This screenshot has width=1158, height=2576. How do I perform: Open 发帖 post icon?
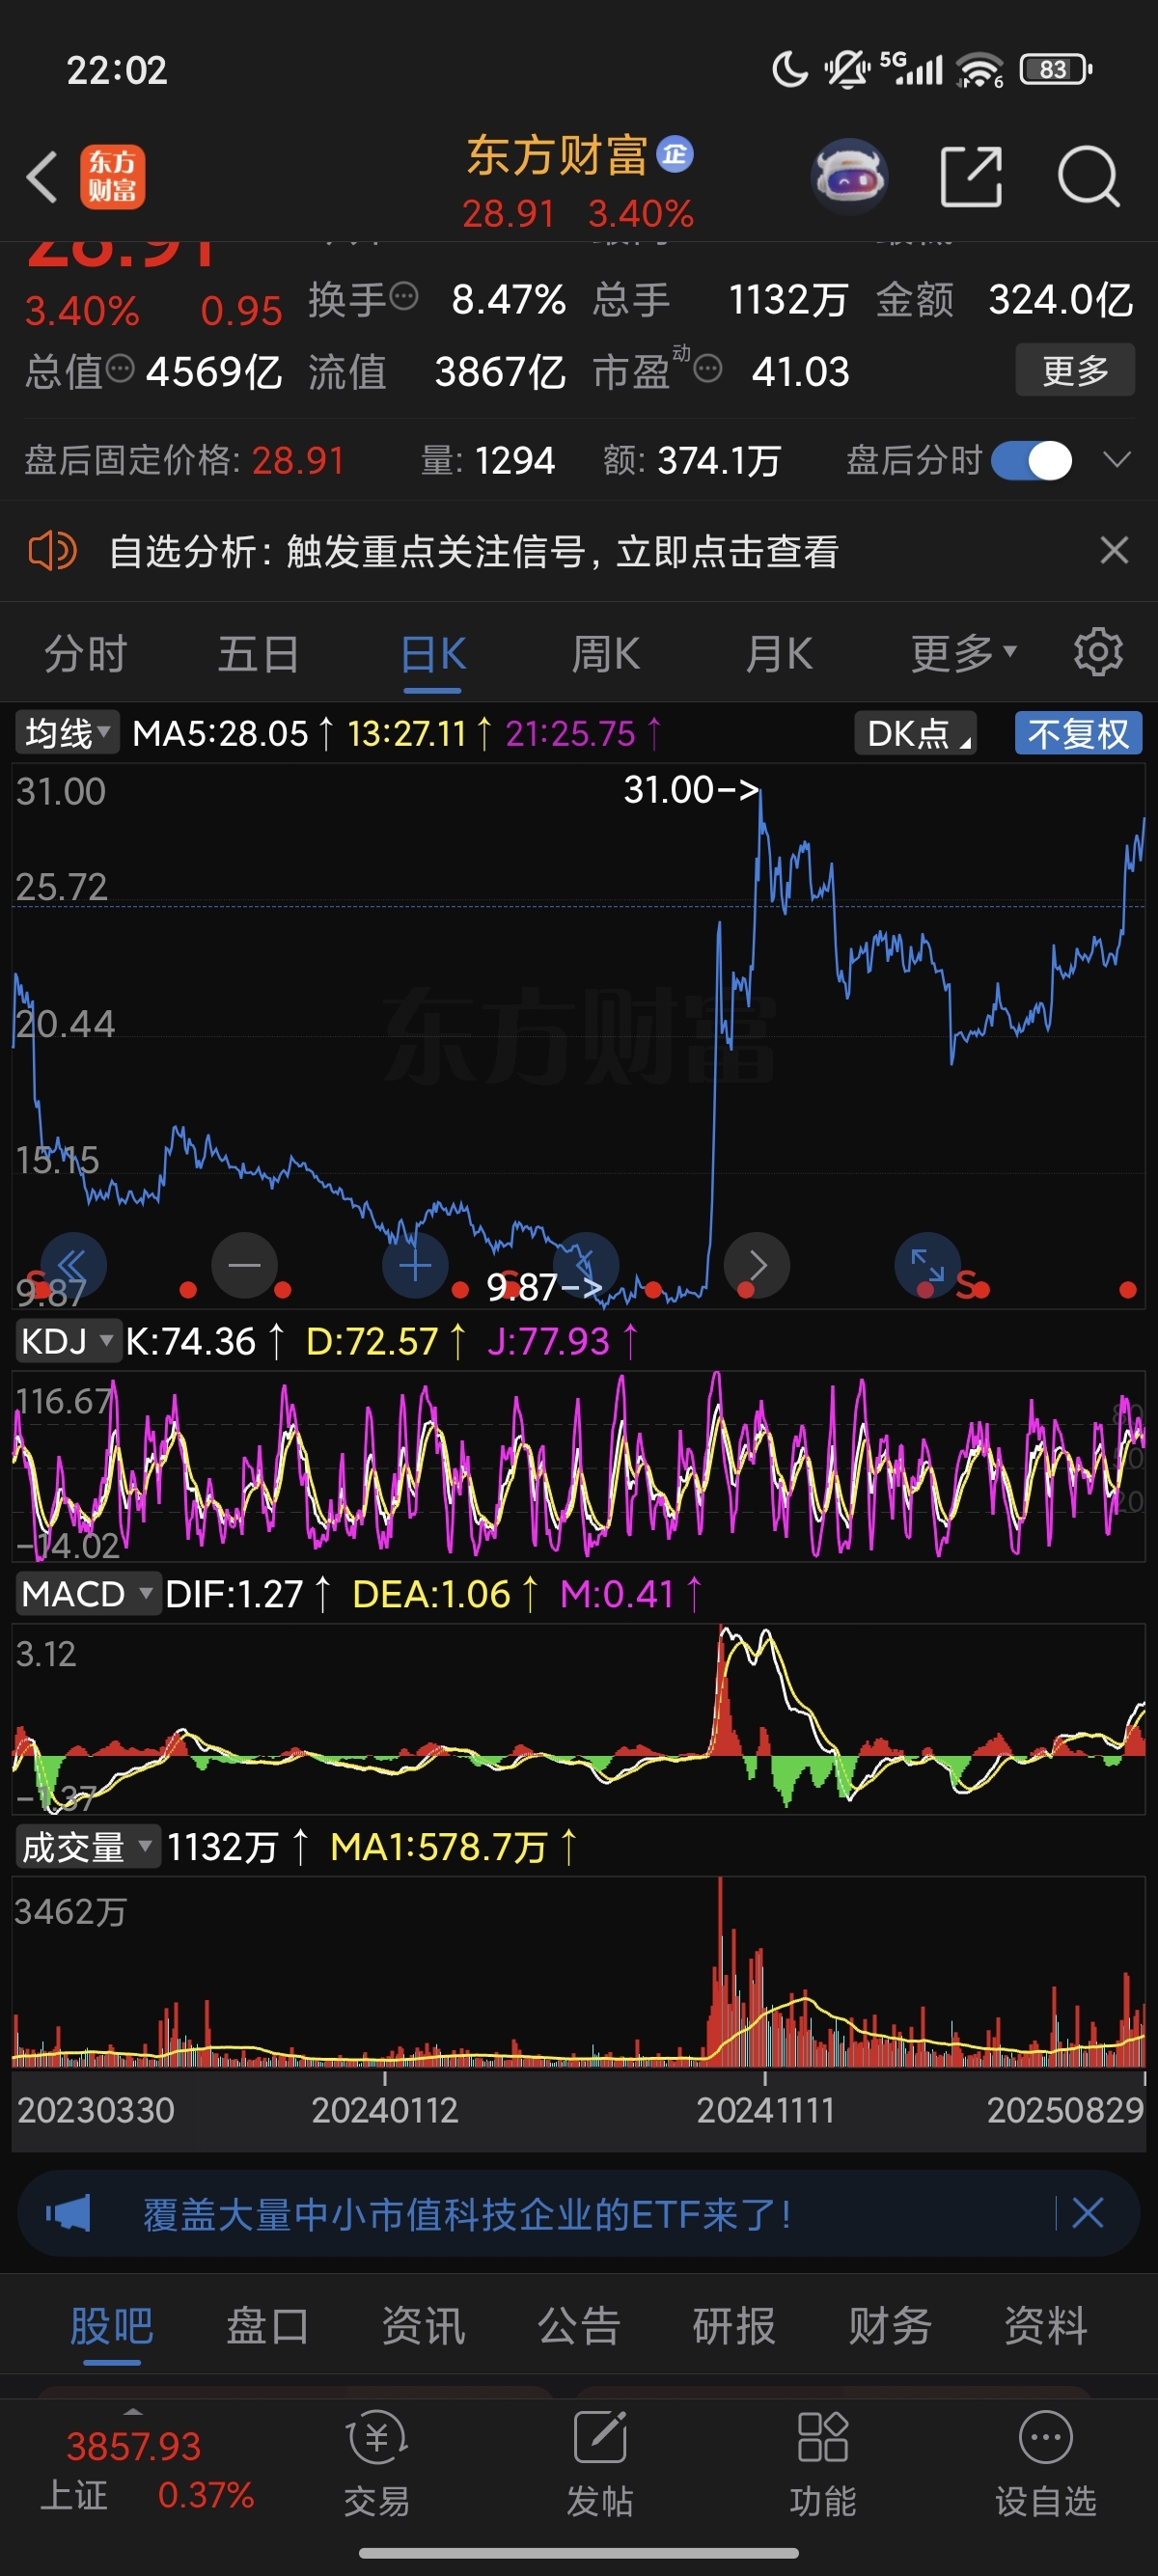click(x=600, y=2464)
